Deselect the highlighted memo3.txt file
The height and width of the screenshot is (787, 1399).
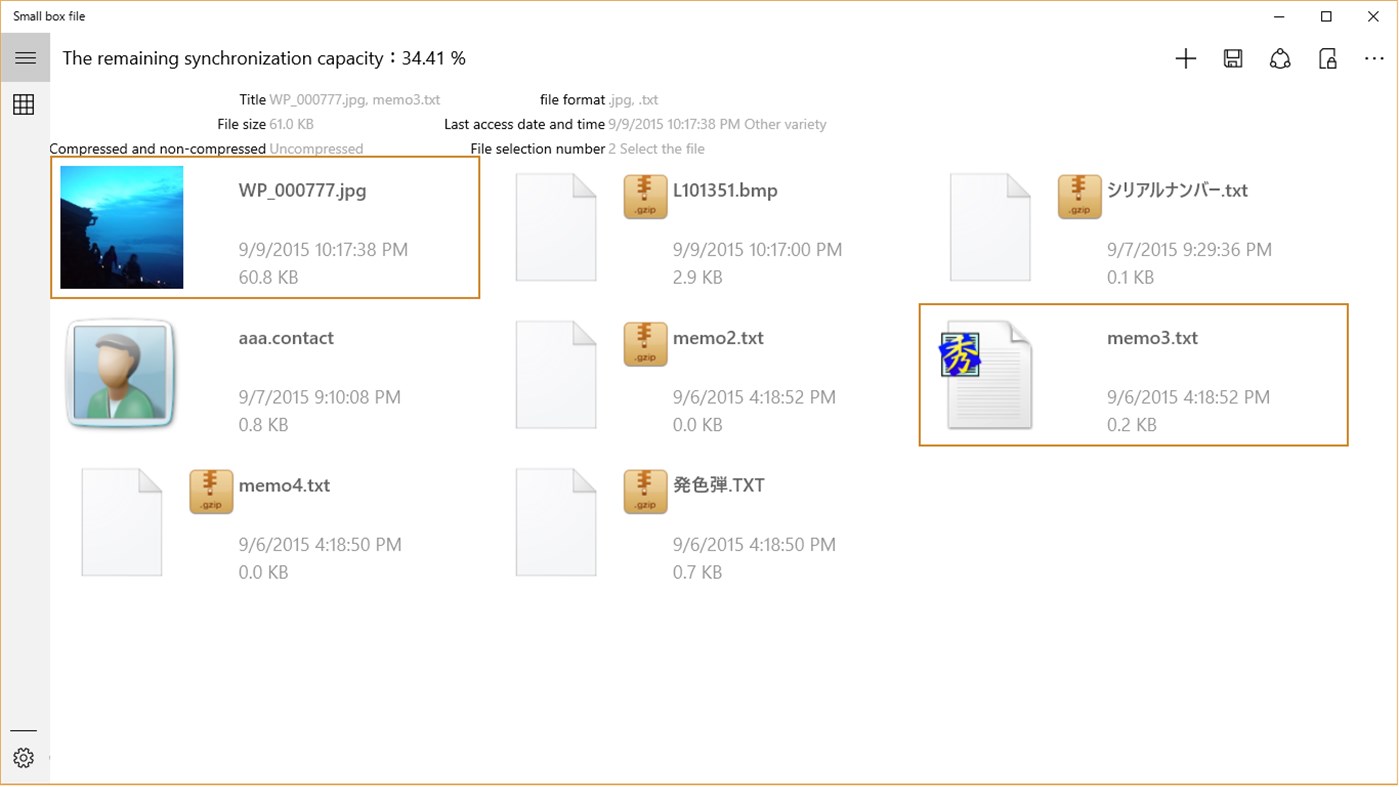pos(1133,375)
